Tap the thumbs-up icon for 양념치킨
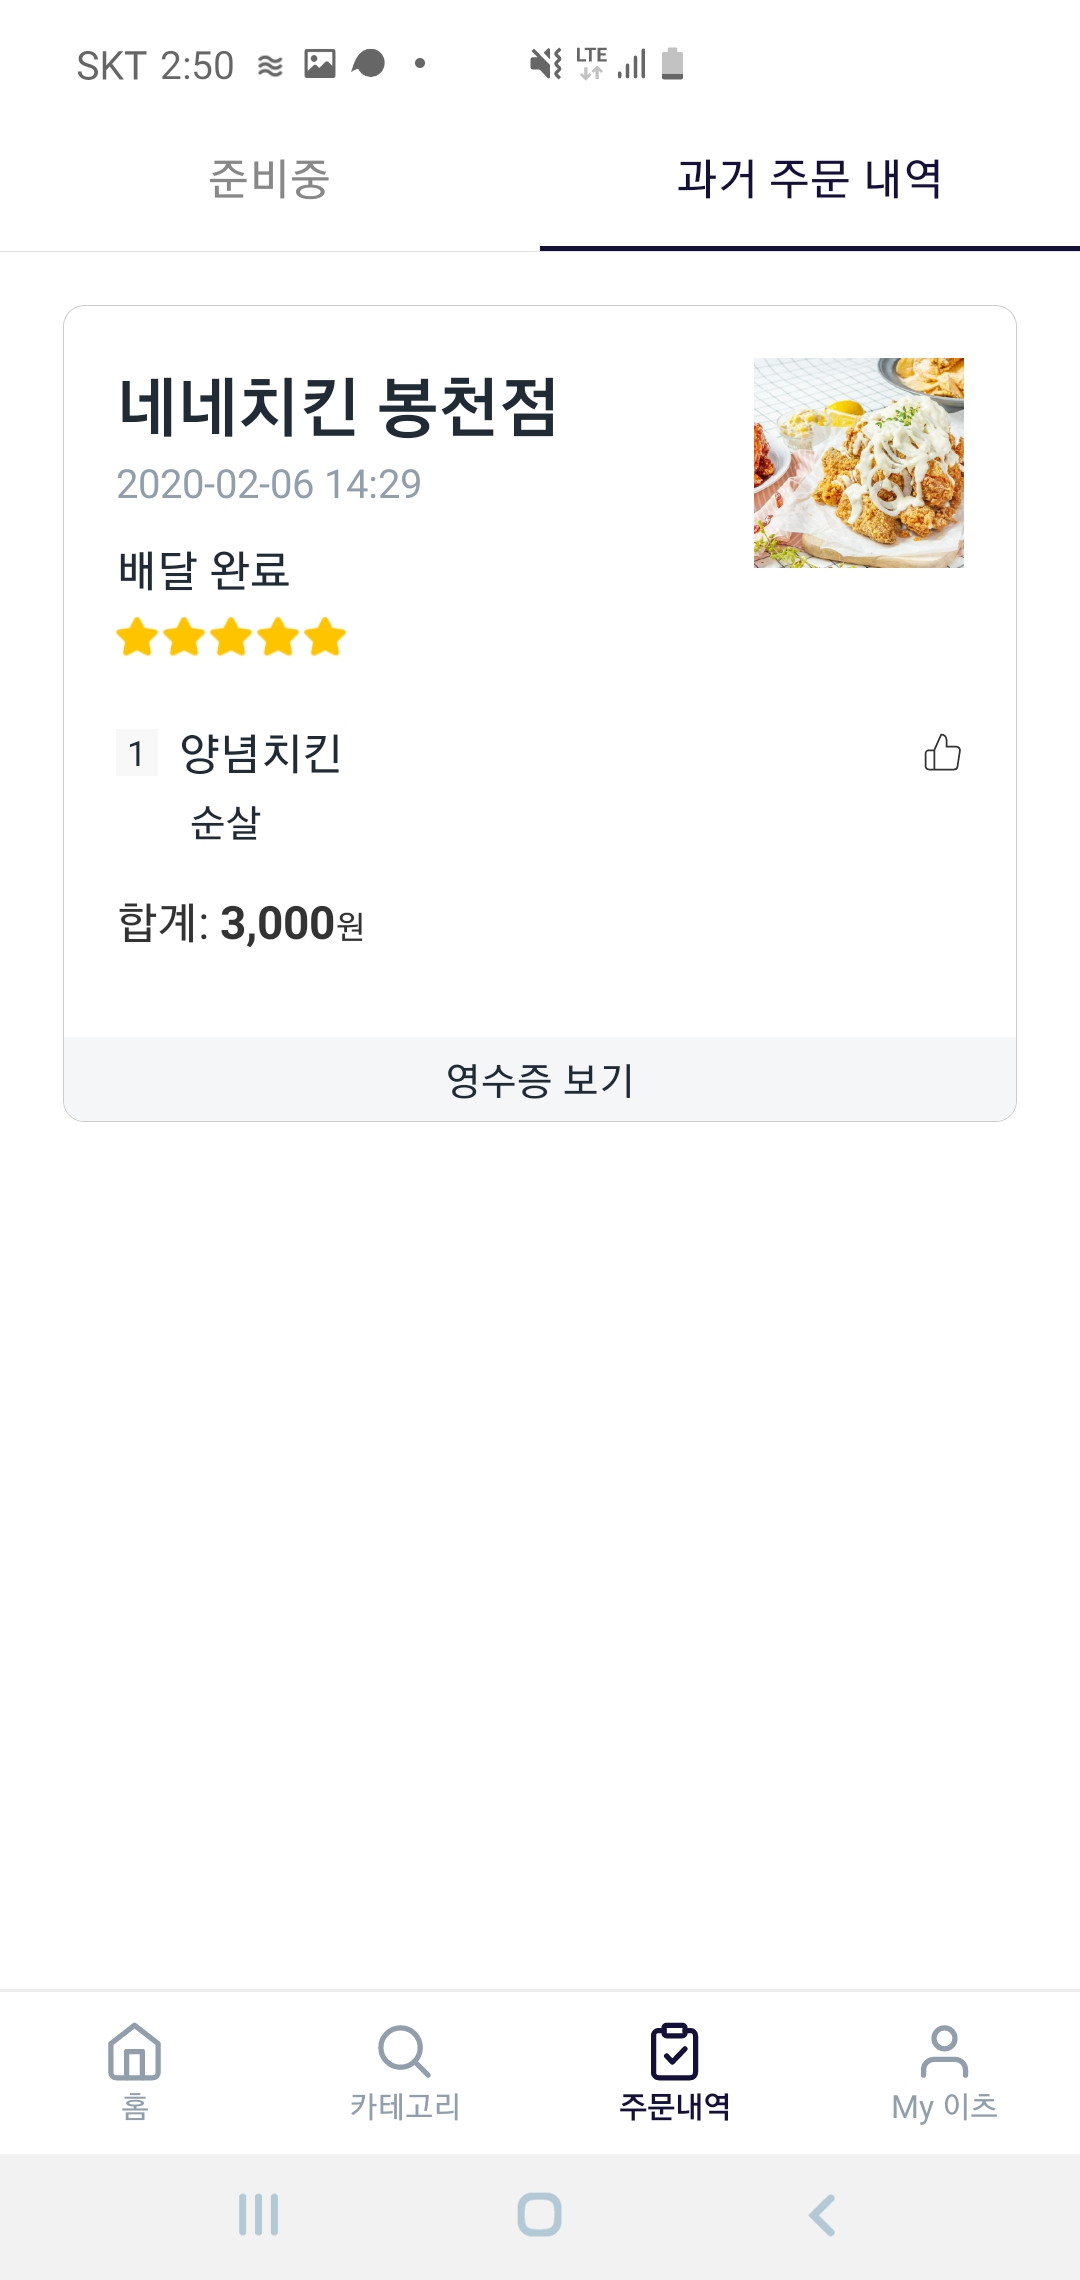1080x2280 pixels. pyautogui.click(x=942, y=753)
